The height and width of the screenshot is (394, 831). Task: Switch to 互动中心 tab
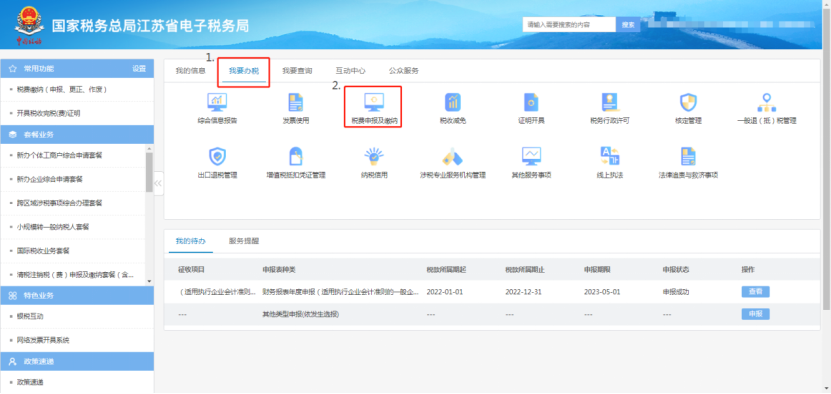tap(350, 71)
